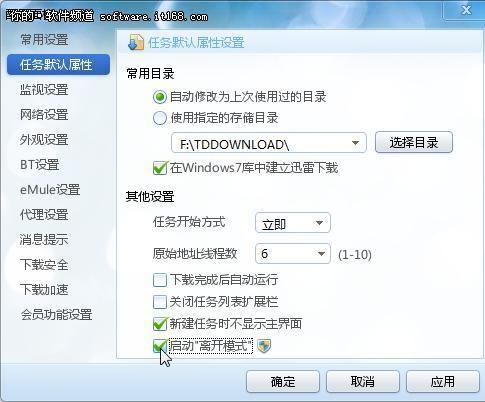Close the settings dialog window
Viewport: 485px width, 402px height.
point(466,10)
